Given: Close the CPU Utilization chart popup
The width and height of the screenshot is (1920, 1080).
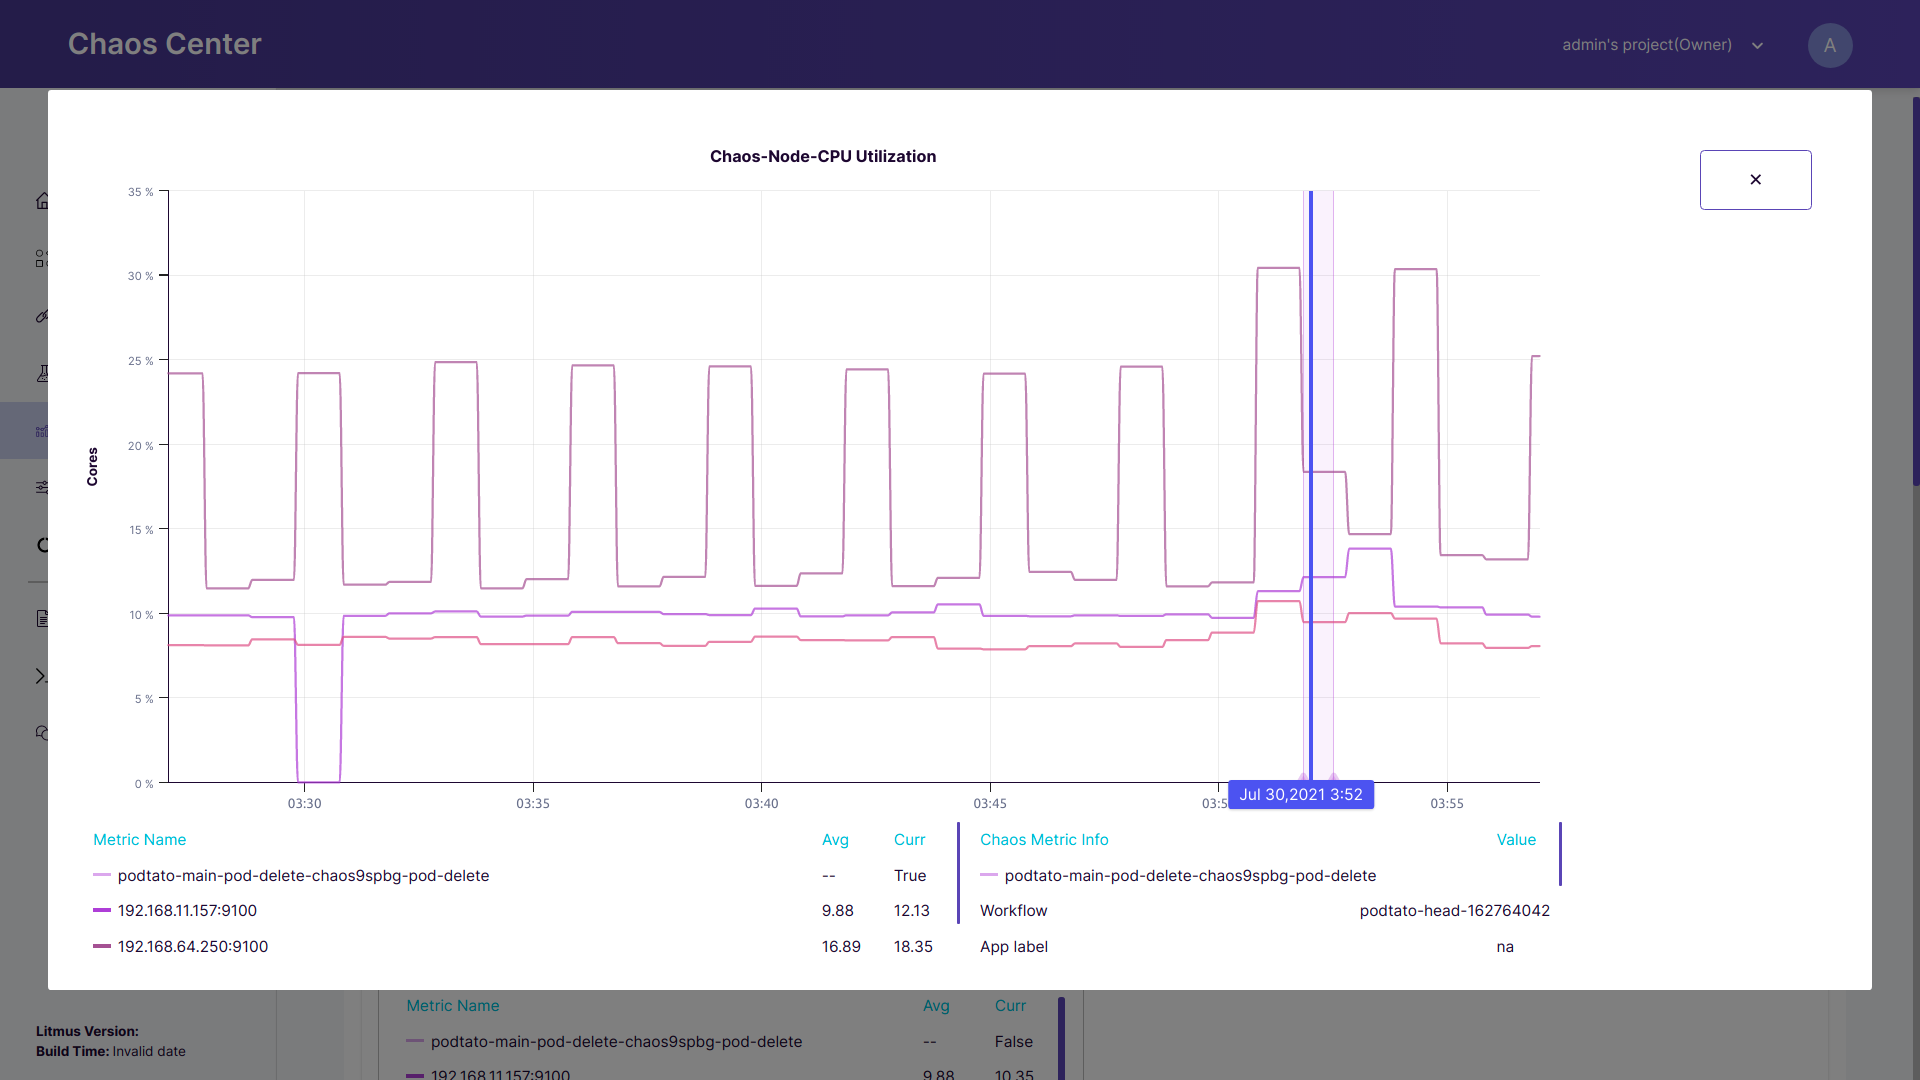Looking at the screenshot, I should coord(1755,180).
